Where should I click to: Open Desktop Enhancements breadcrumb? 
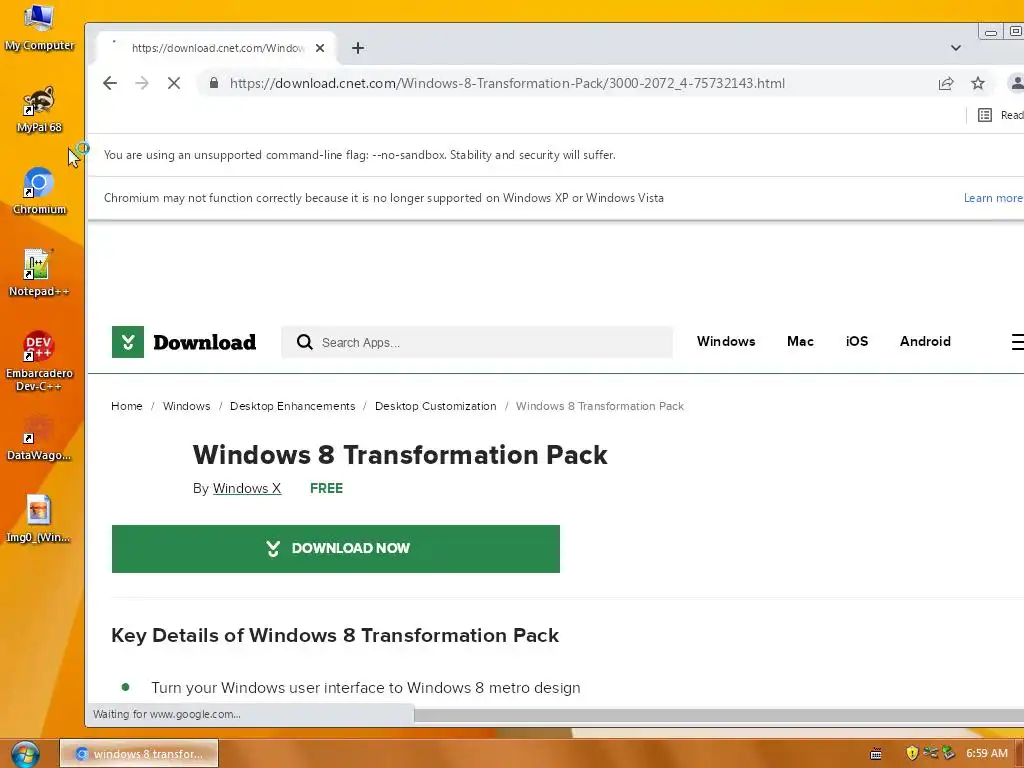click(x=293, y=406)
